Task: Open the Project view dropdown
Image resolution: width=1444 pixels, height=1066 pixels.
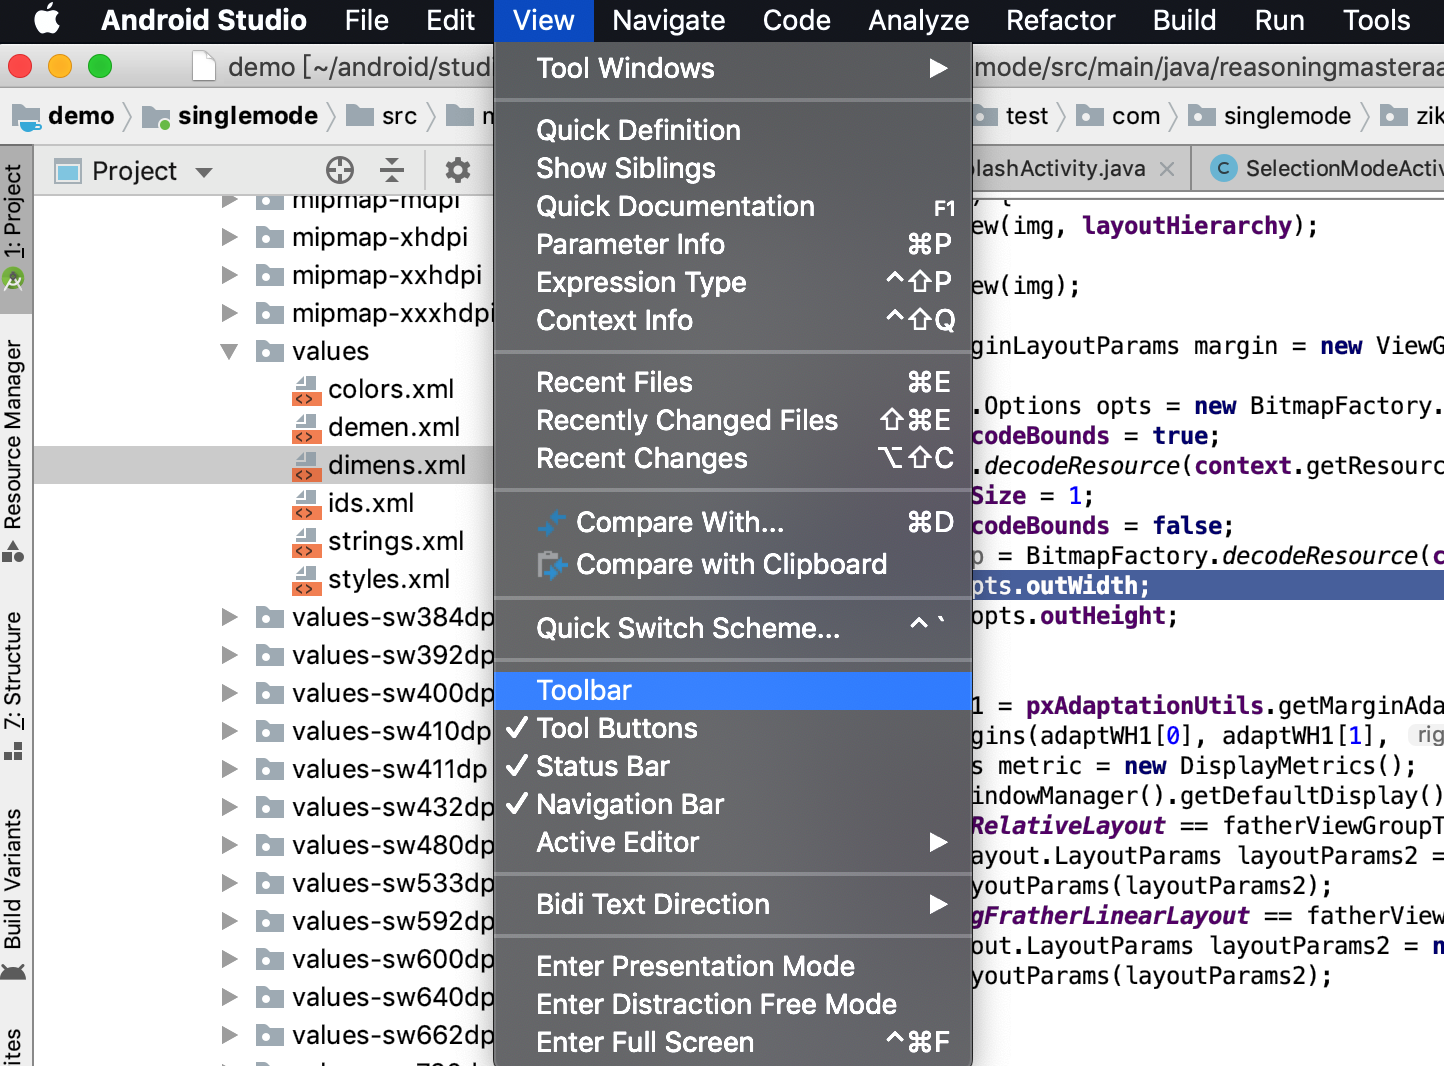Action: pyautogui.click(x=204, y=172)
